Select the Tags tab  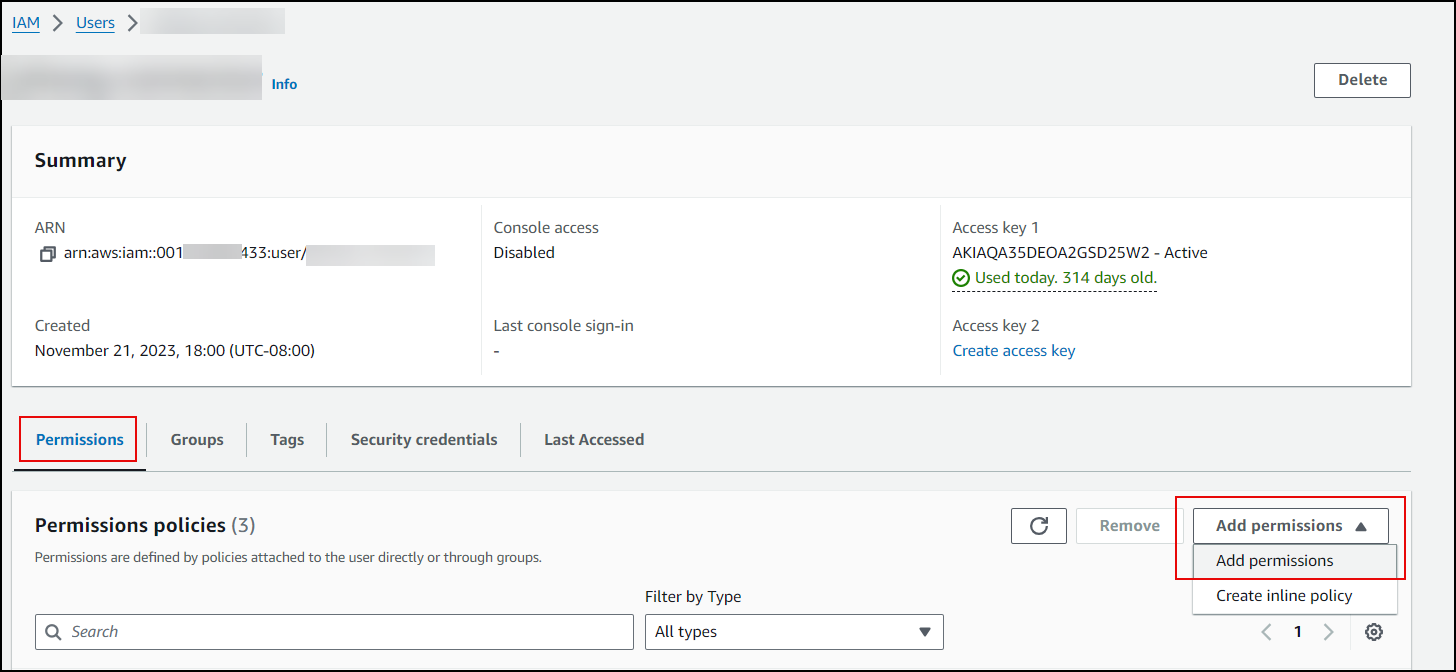point(287,440)
